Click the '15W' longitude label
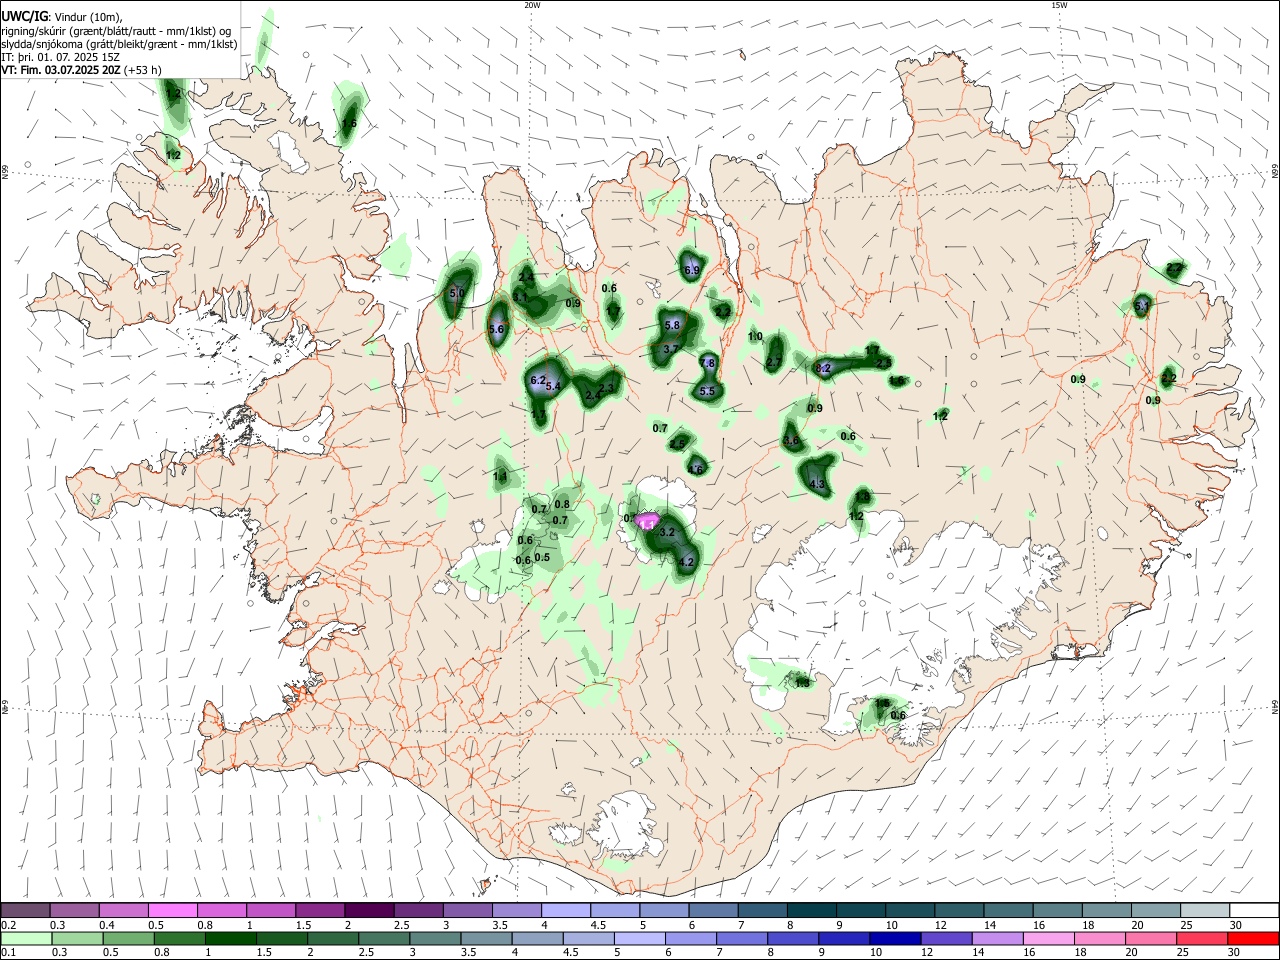This screenshot has height=960, width=1280. [1059, 5]
